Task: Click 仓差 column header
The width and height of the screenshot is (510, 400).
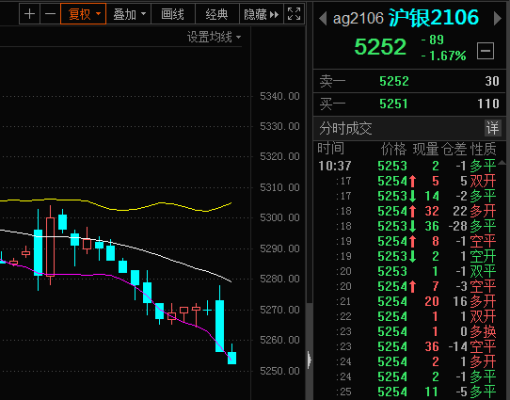Action: 454,149
